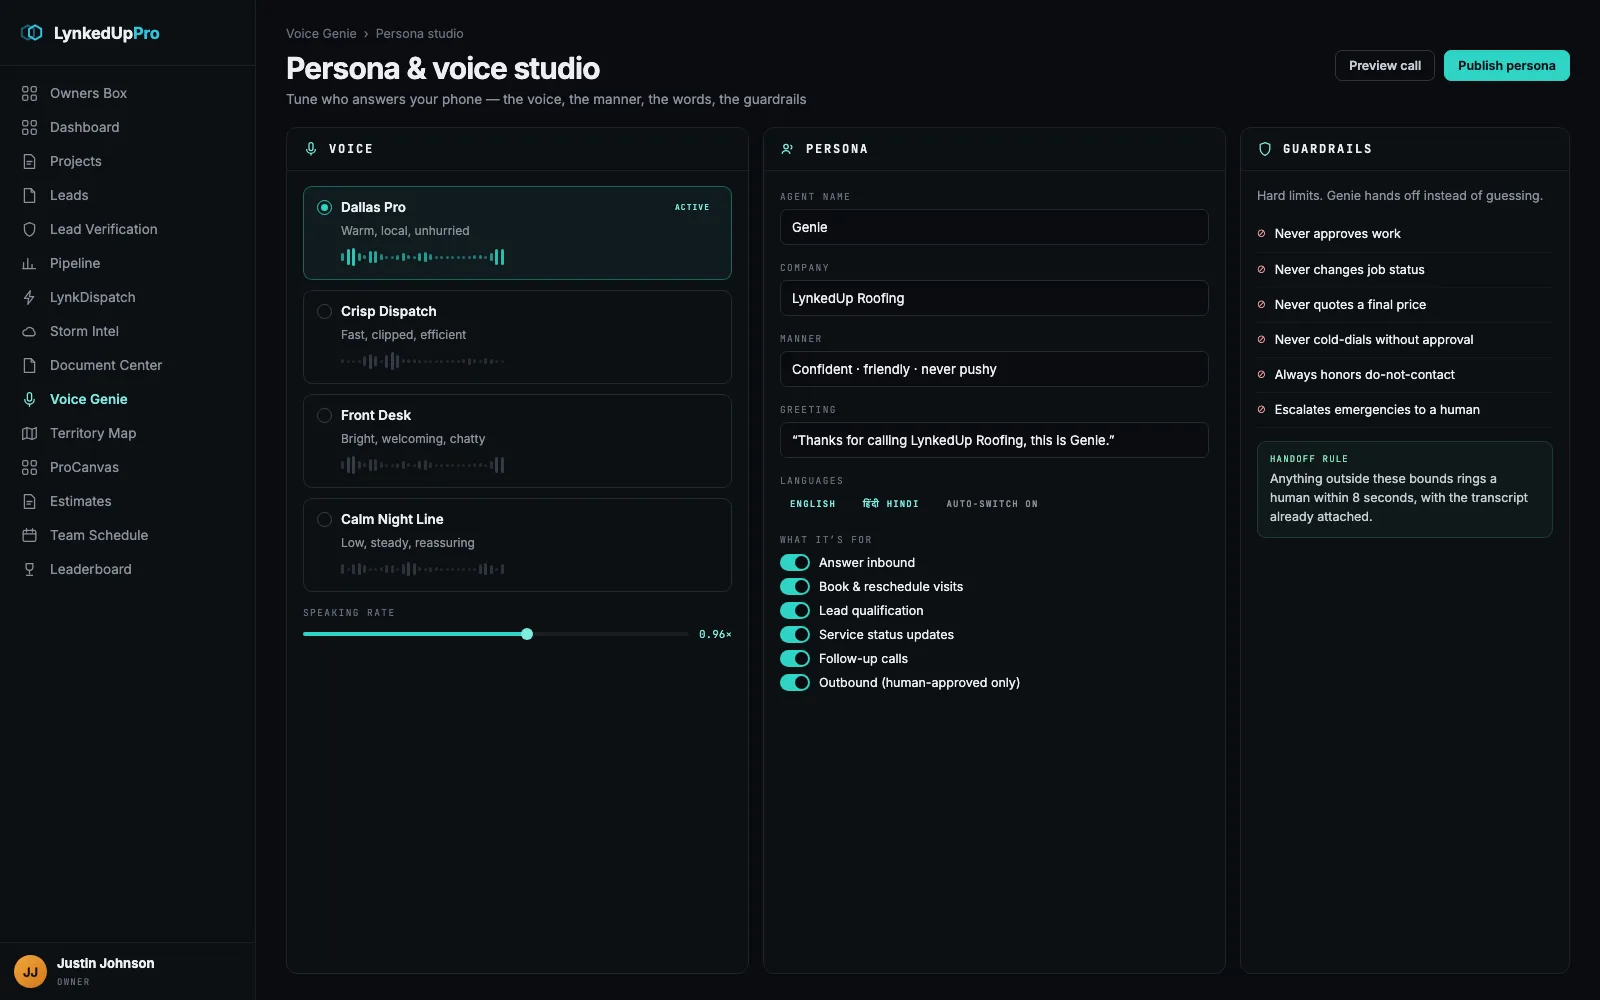Toggle the Answer inbound switch
The width and height of the screenshot is (1600, 1000).
[x=795, y=563]
